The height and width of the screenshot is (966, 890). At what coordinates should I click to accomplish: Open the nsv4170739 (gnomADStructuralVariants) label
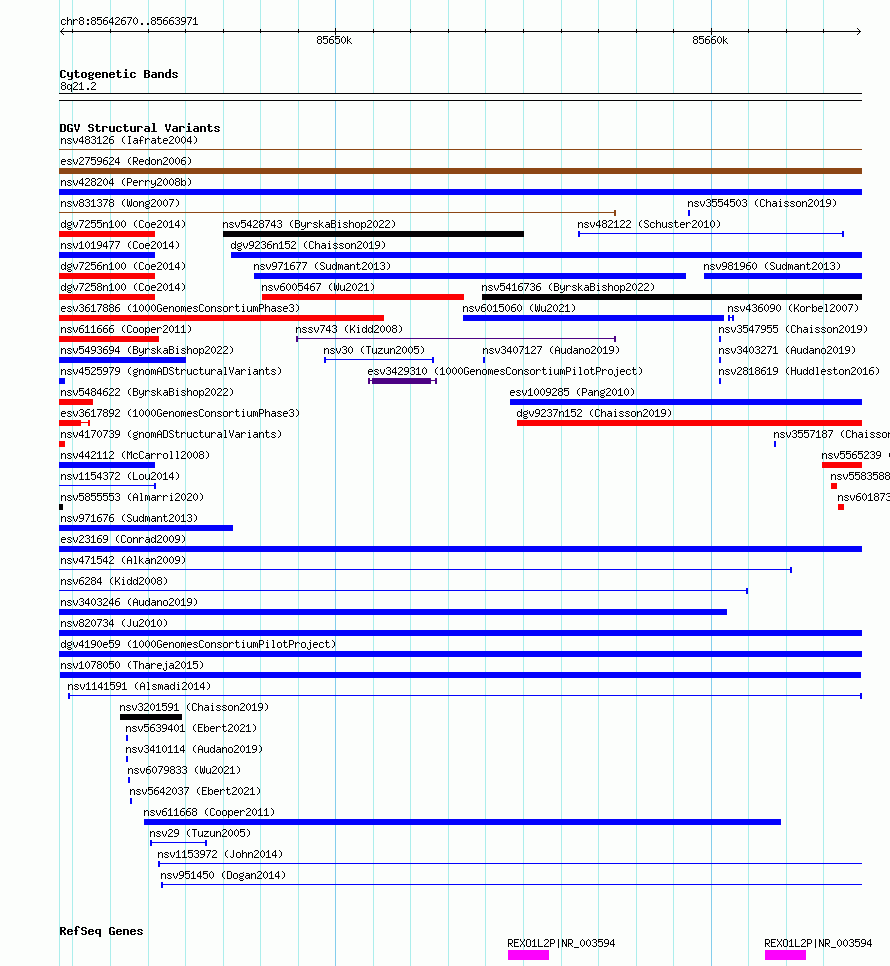coord(171,434)
